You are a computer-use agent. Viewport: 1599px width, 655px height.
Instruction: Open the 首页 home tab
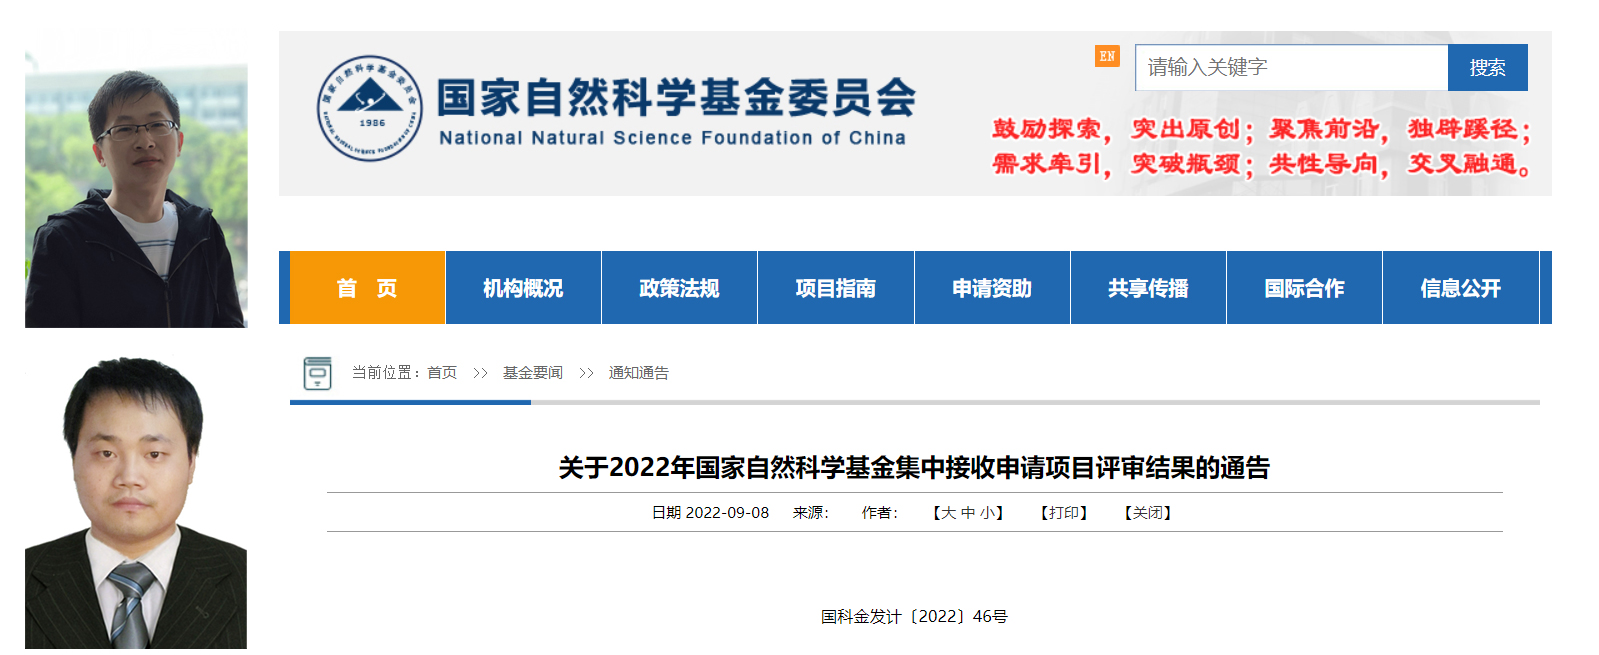(x=367, y=288)
